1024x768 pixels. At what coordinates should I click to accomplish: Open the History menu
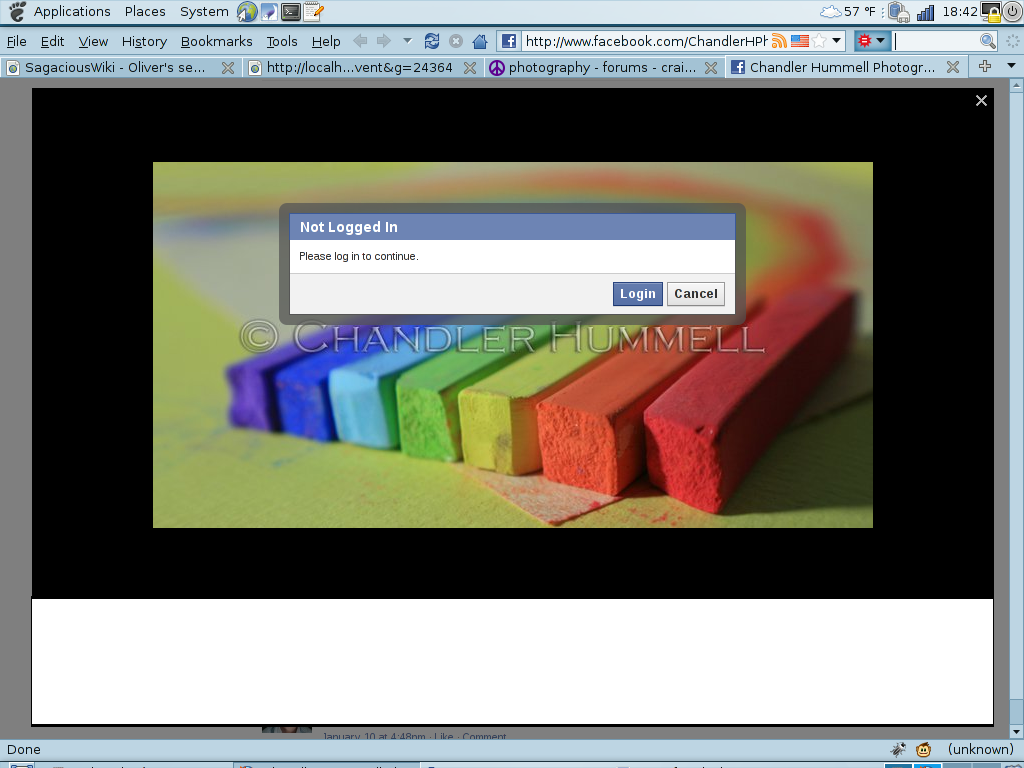point(144,41)
